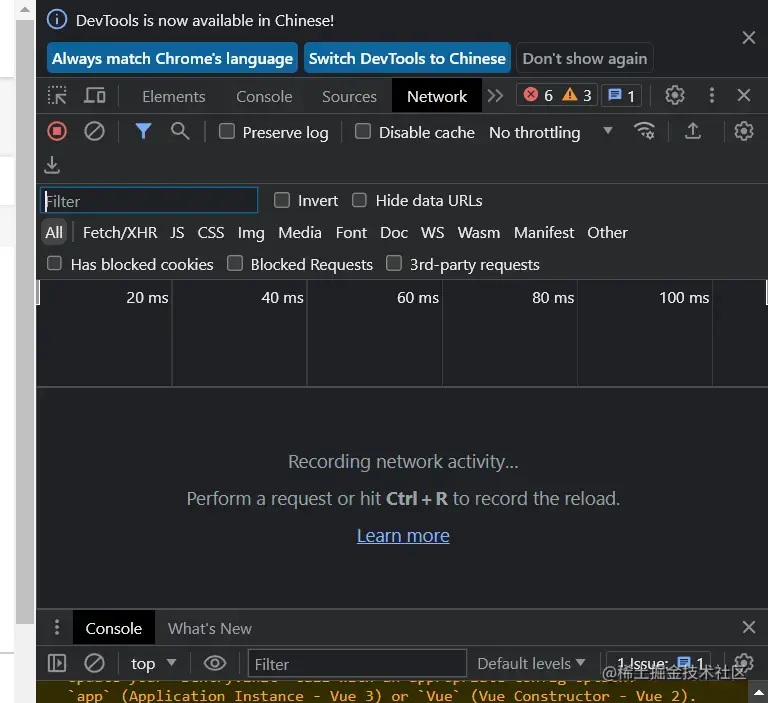Open the Learn more link
768x703 pixels.
click(x=403, y=535)
